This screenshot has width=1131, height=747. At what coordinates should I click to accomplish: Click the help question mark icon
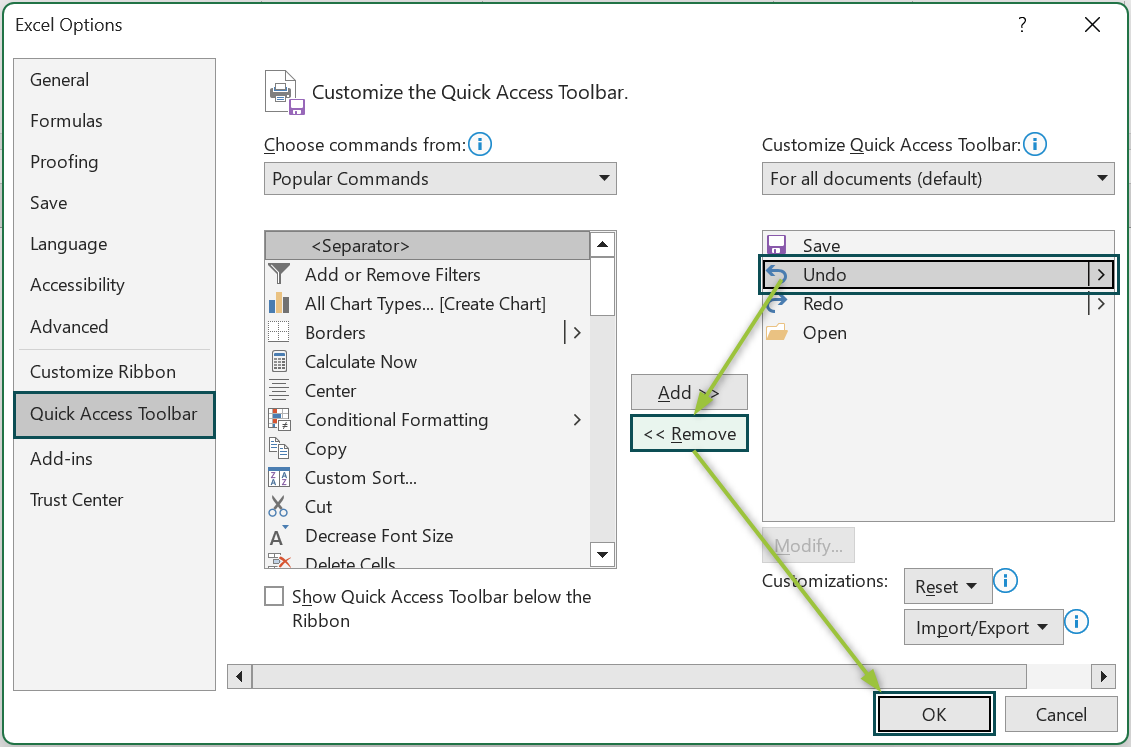1022,25
